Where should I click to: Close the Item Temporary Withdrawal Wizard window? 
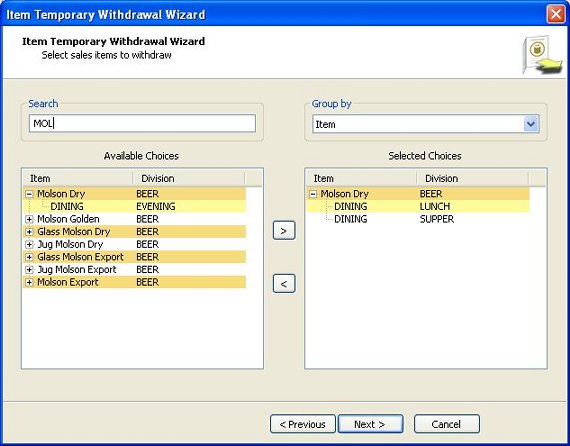pos(556,14)
